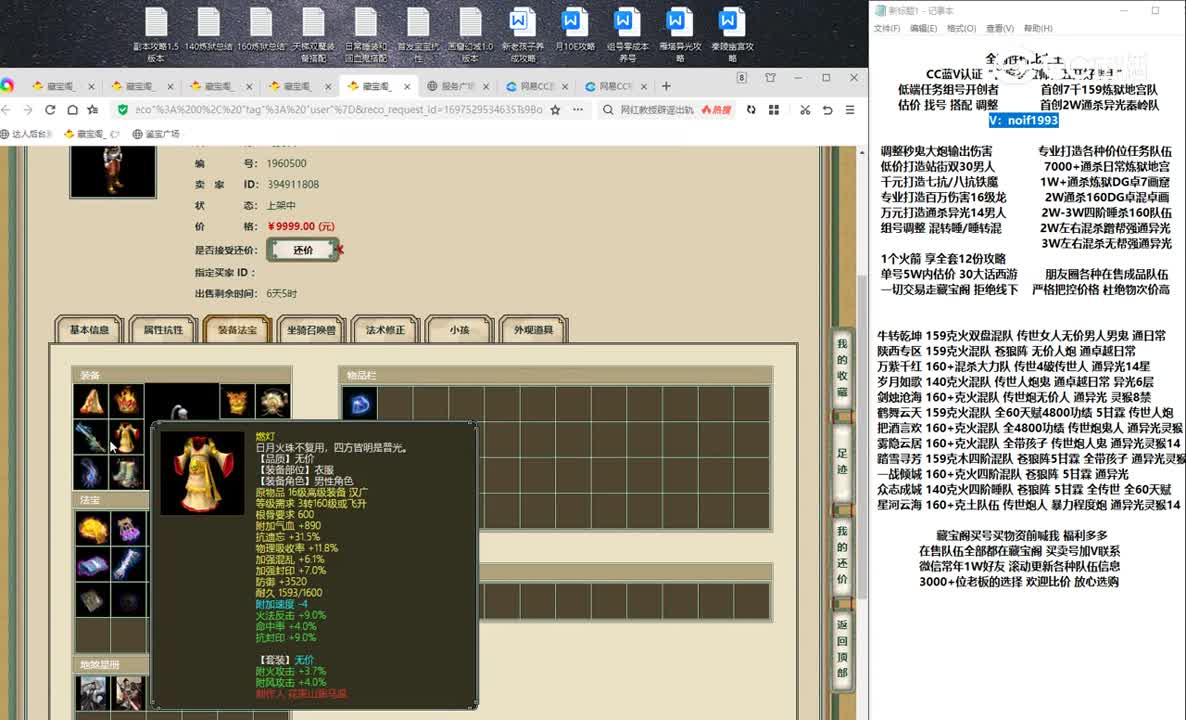
Task: Click the undo closed-tab arrow icon
Action: pos(827,110)
